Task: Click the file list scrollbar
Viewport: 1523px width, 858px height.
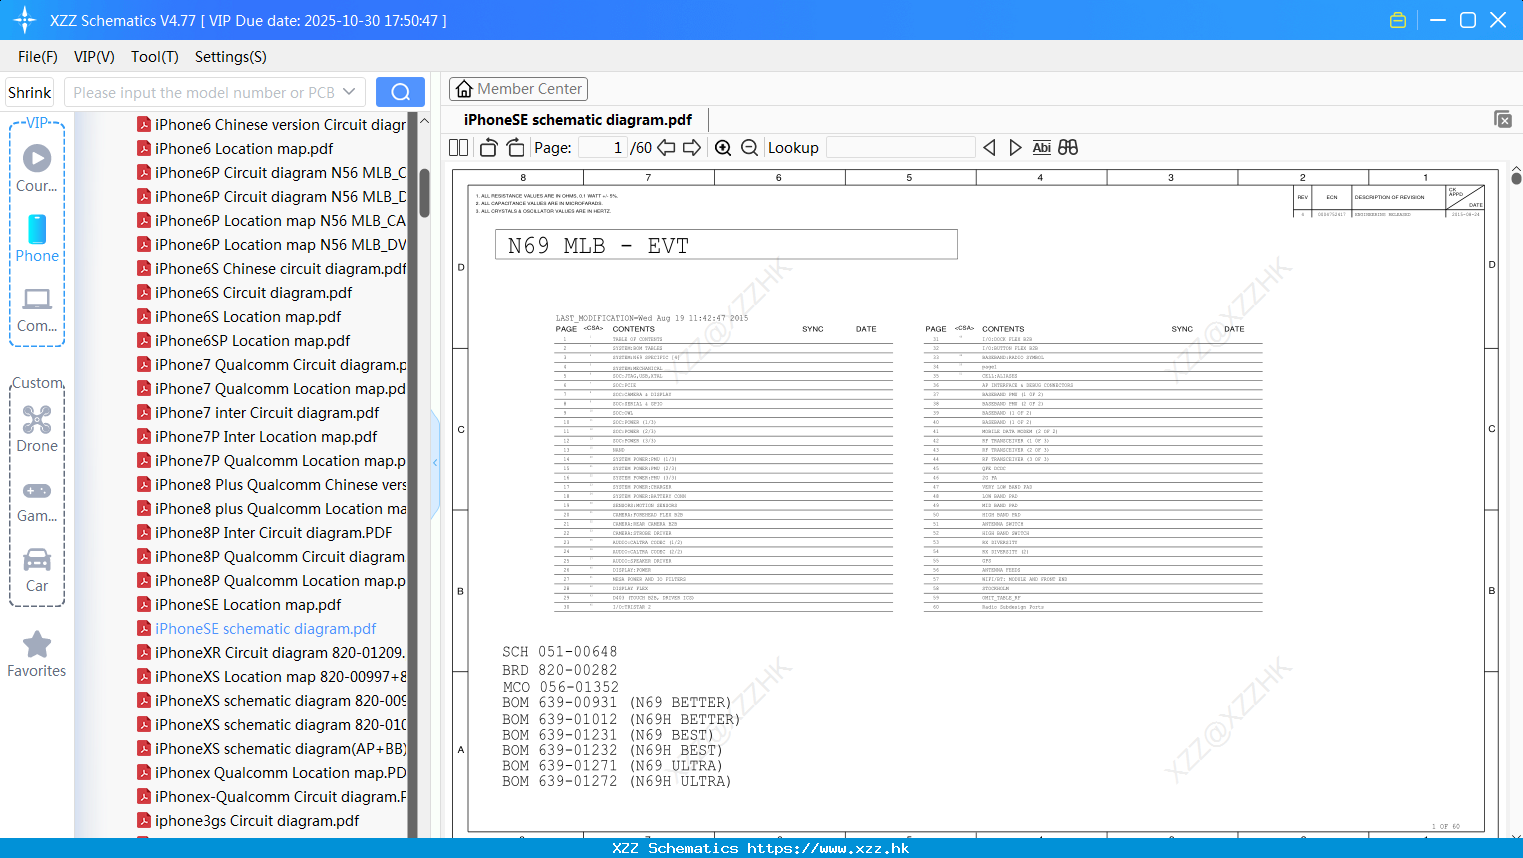Action: click(424, 193)
